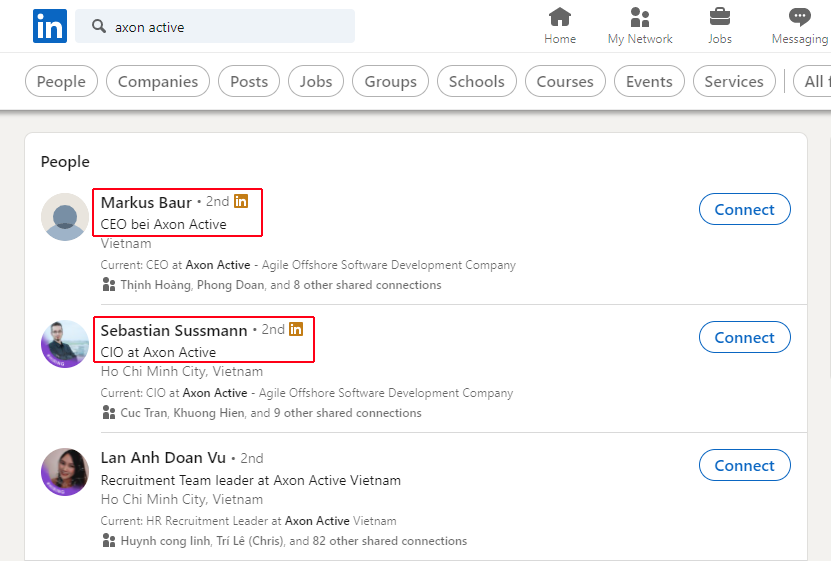
Task: Click the search magnifier icon
Action: (99, 26)
